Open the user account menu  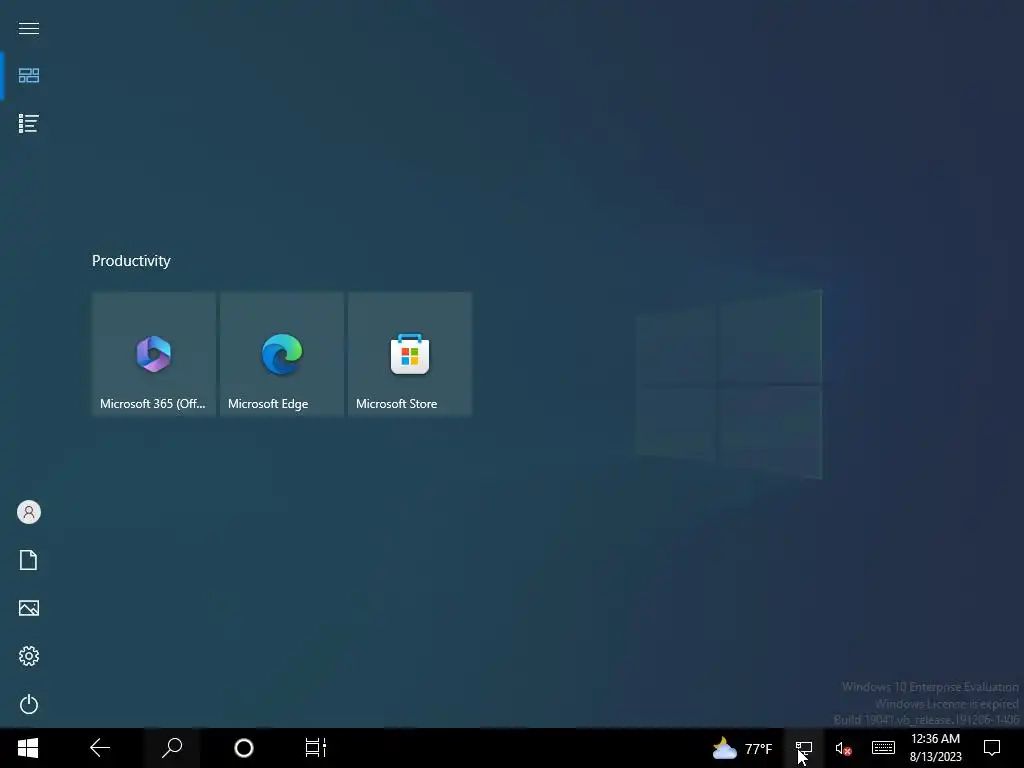[x=29, y=512]
